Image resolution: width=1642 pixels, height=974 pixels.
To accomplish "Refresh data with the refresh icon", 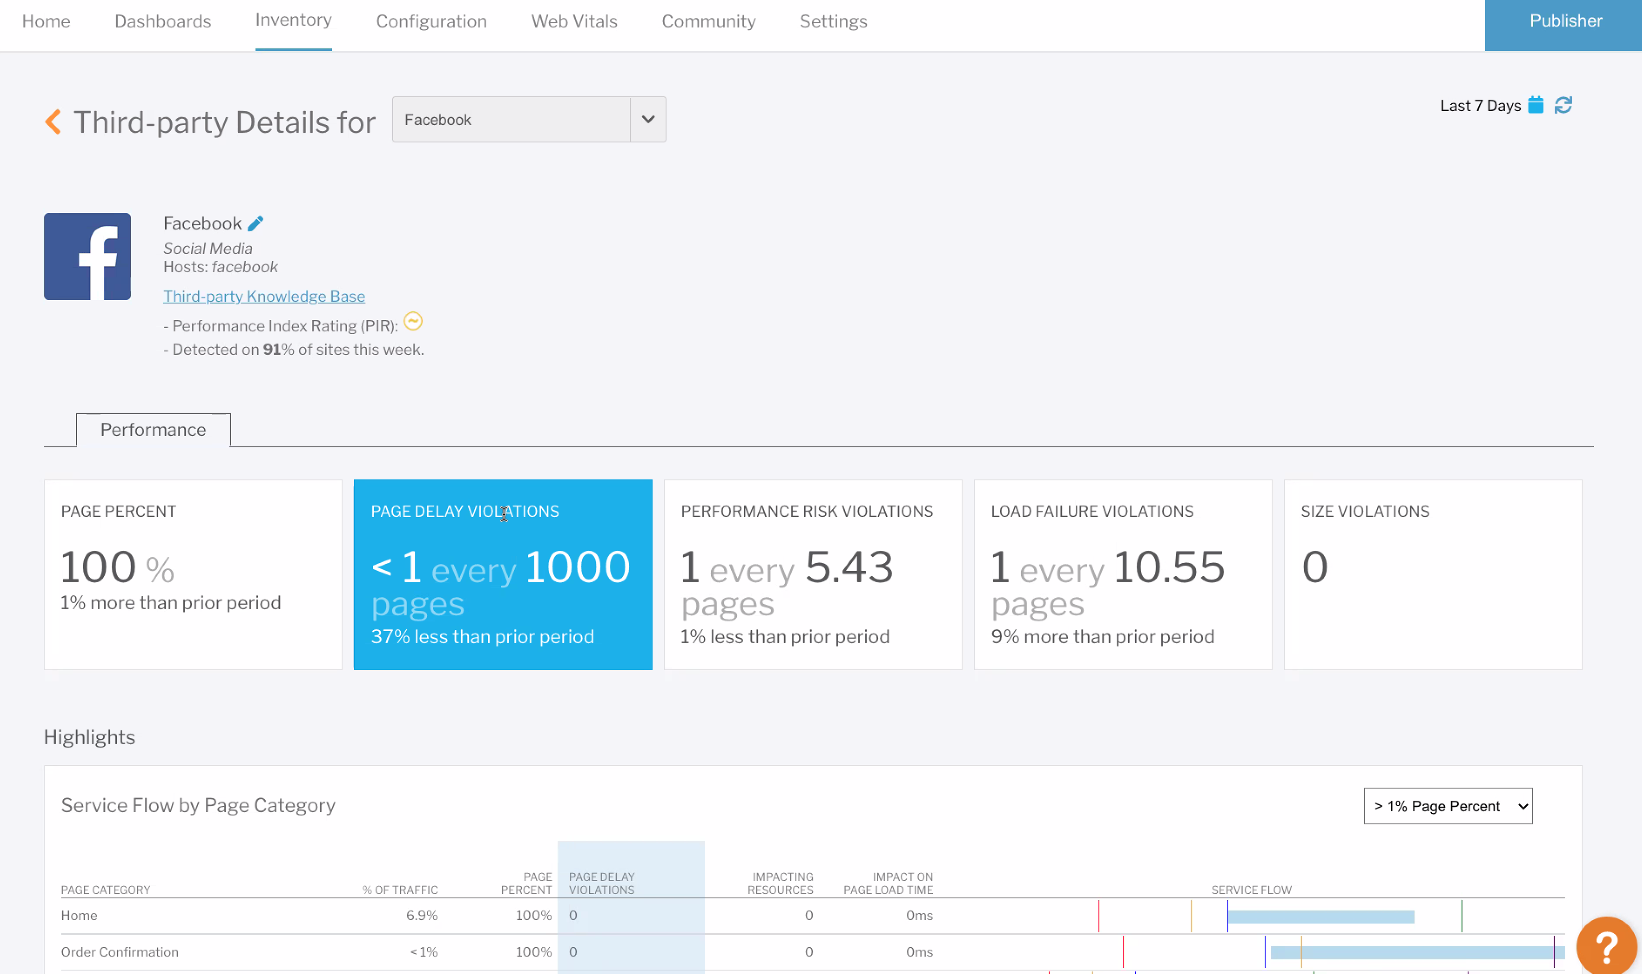I will click(1564, 105).
